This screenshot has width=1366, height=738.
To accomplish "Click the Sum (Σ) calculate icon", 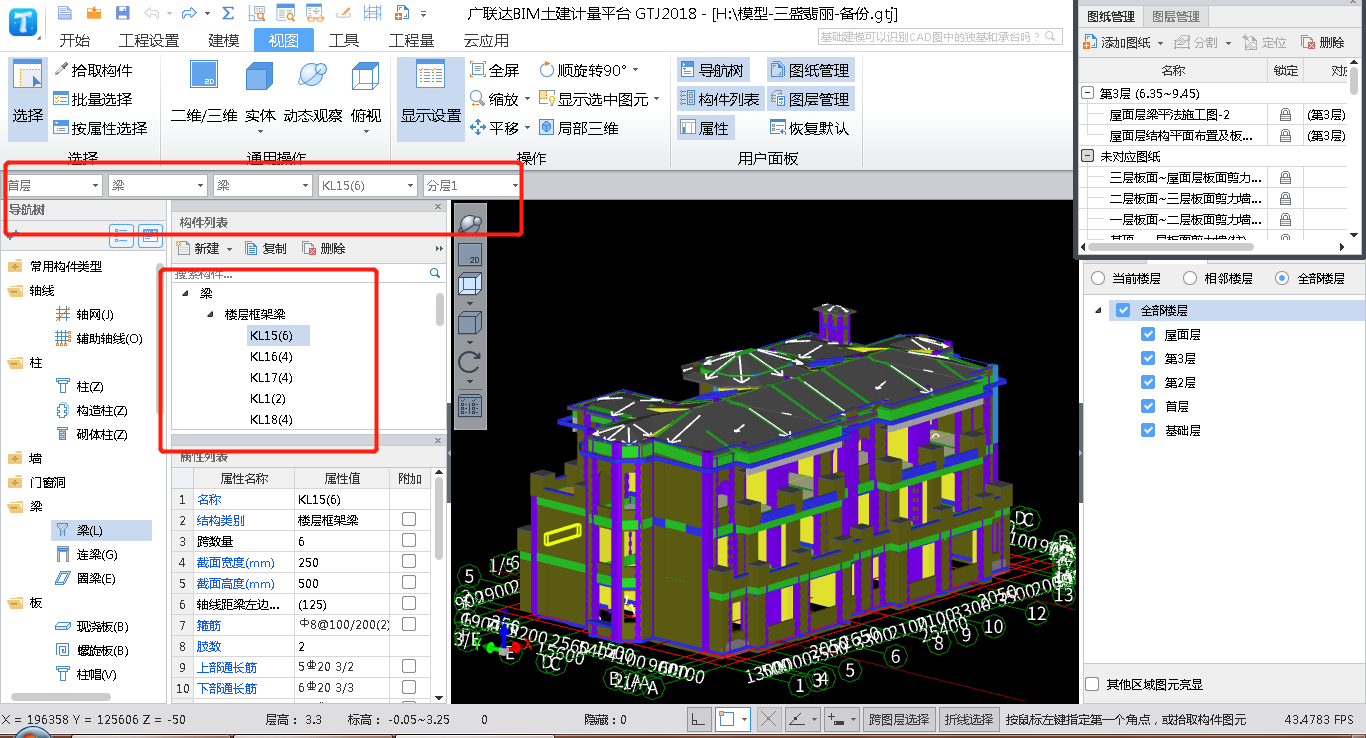I will tap(228, 13).
